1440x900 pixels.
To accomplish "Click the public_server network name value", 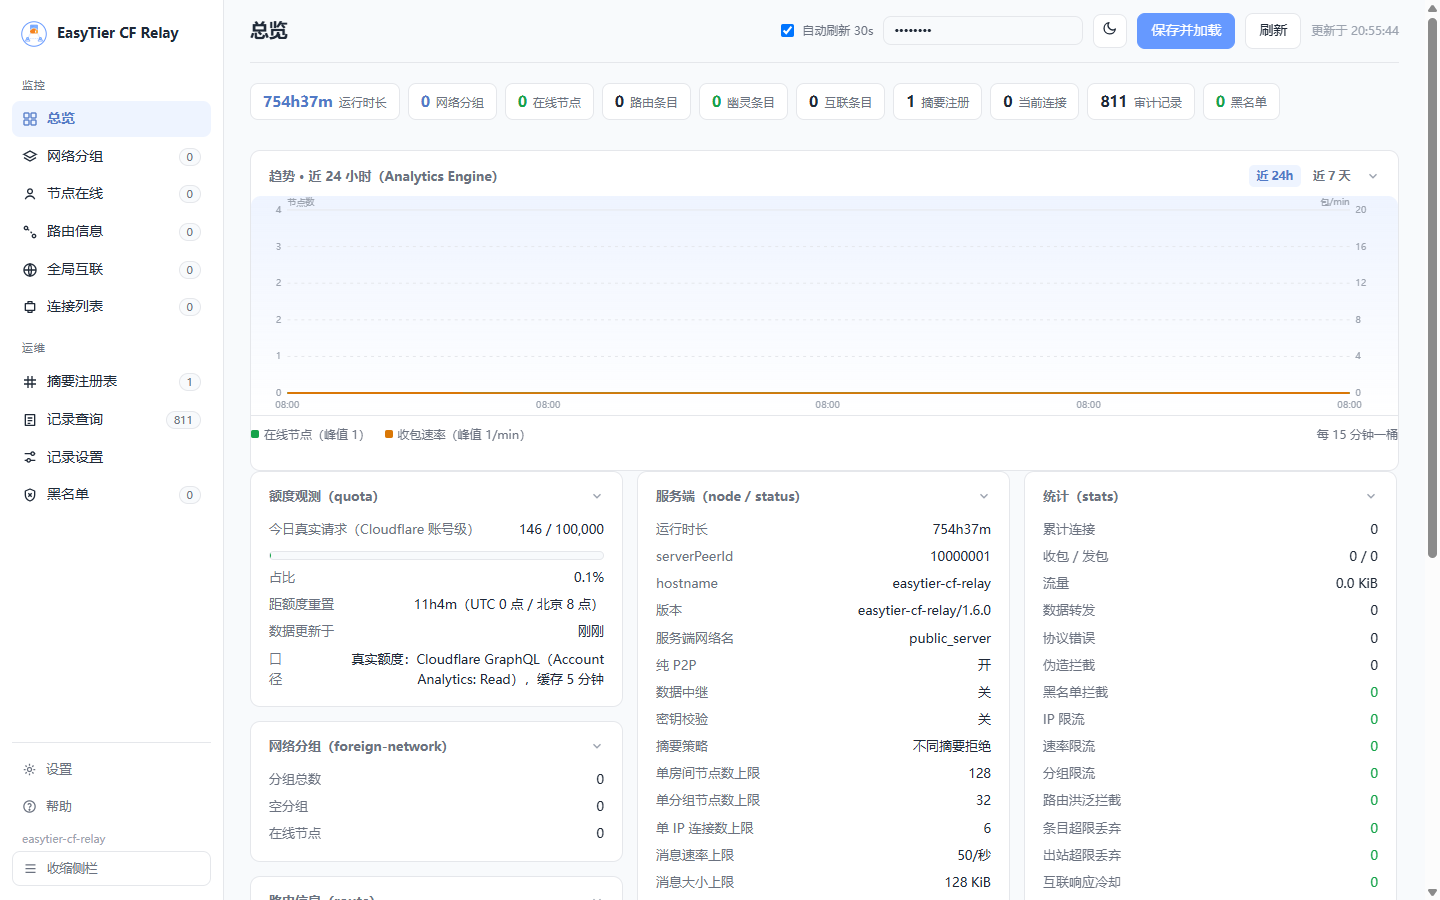I will (x=950, y=639).
